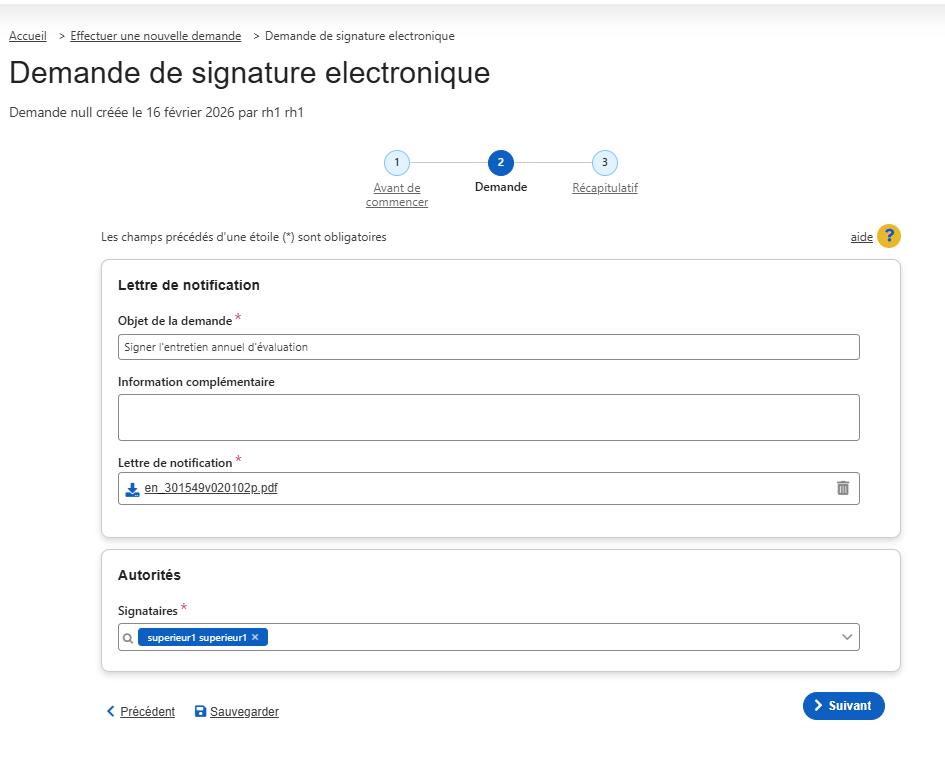The image size is (945, 760).
Task: Remove the superieur1 signatory chip via its x
Action: pyautogui.click(x=256, y=637)
